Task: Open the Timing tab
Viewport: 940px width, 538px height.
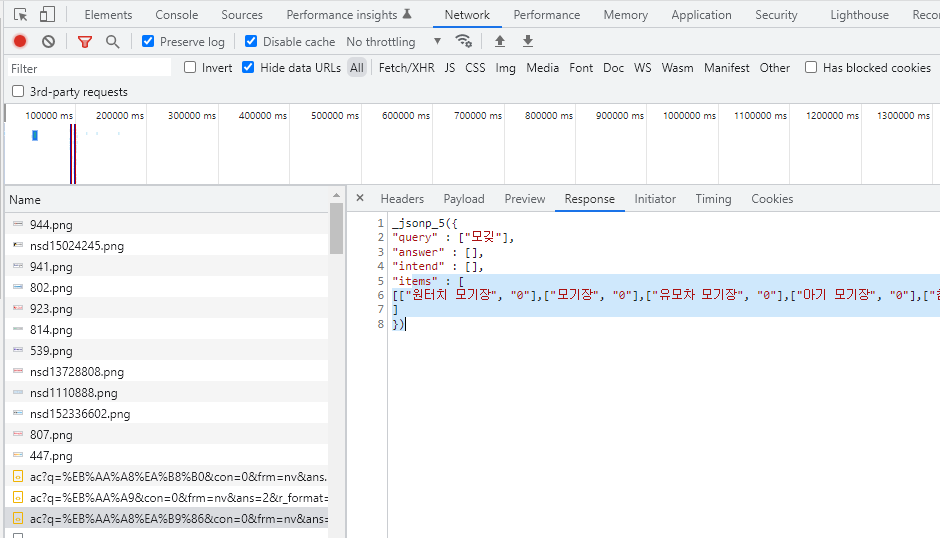Action: pyautogui.click(x=713, y=199)
